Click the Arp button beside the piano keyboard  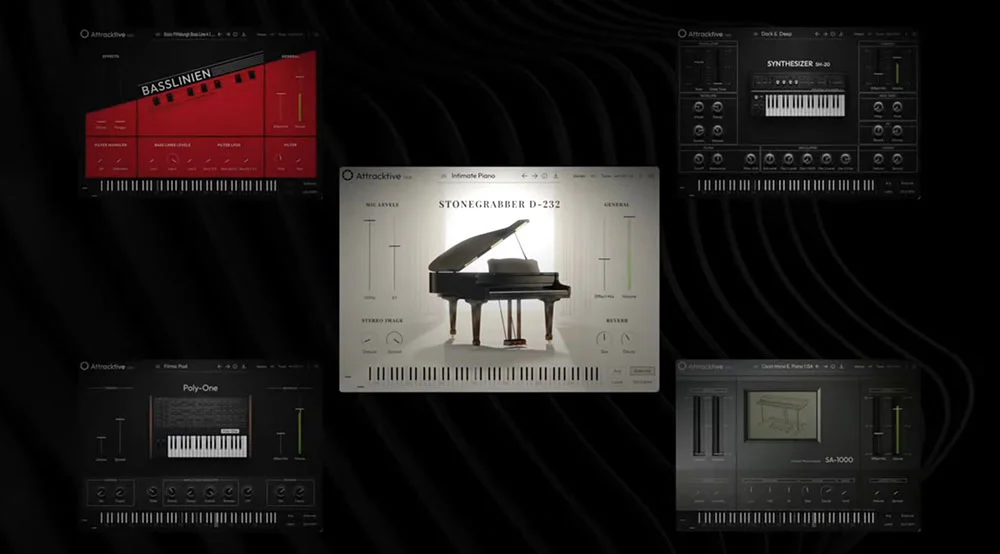point(617,371)
